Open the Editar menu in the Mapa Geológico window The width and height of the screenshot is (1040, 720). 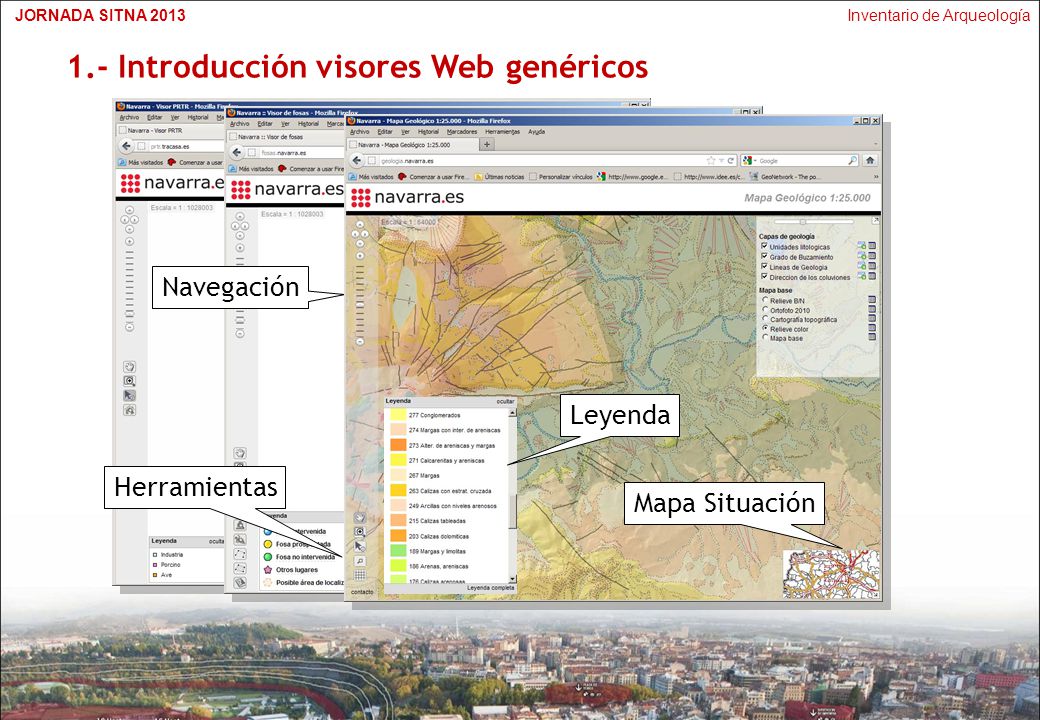point(385,132)
